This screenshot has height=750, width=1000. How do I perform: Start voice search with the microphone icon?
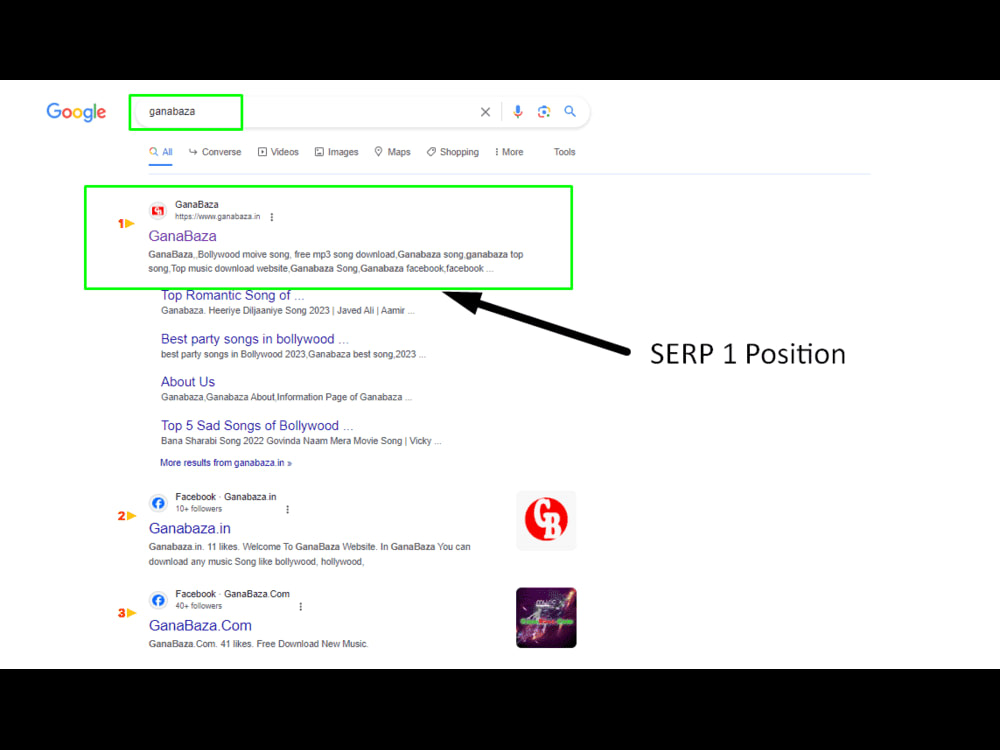click(x=518, y=112)
